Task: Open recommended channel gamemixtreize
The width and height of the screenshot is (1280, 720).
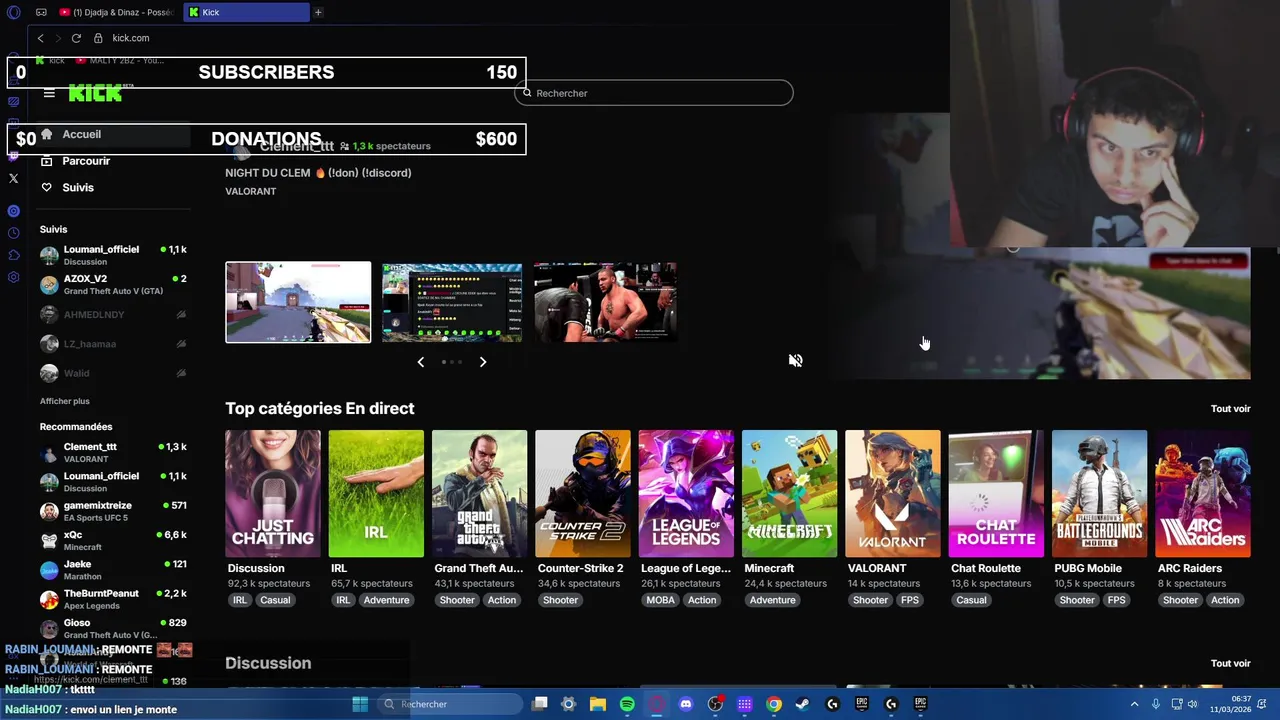Action: [113, 511]
